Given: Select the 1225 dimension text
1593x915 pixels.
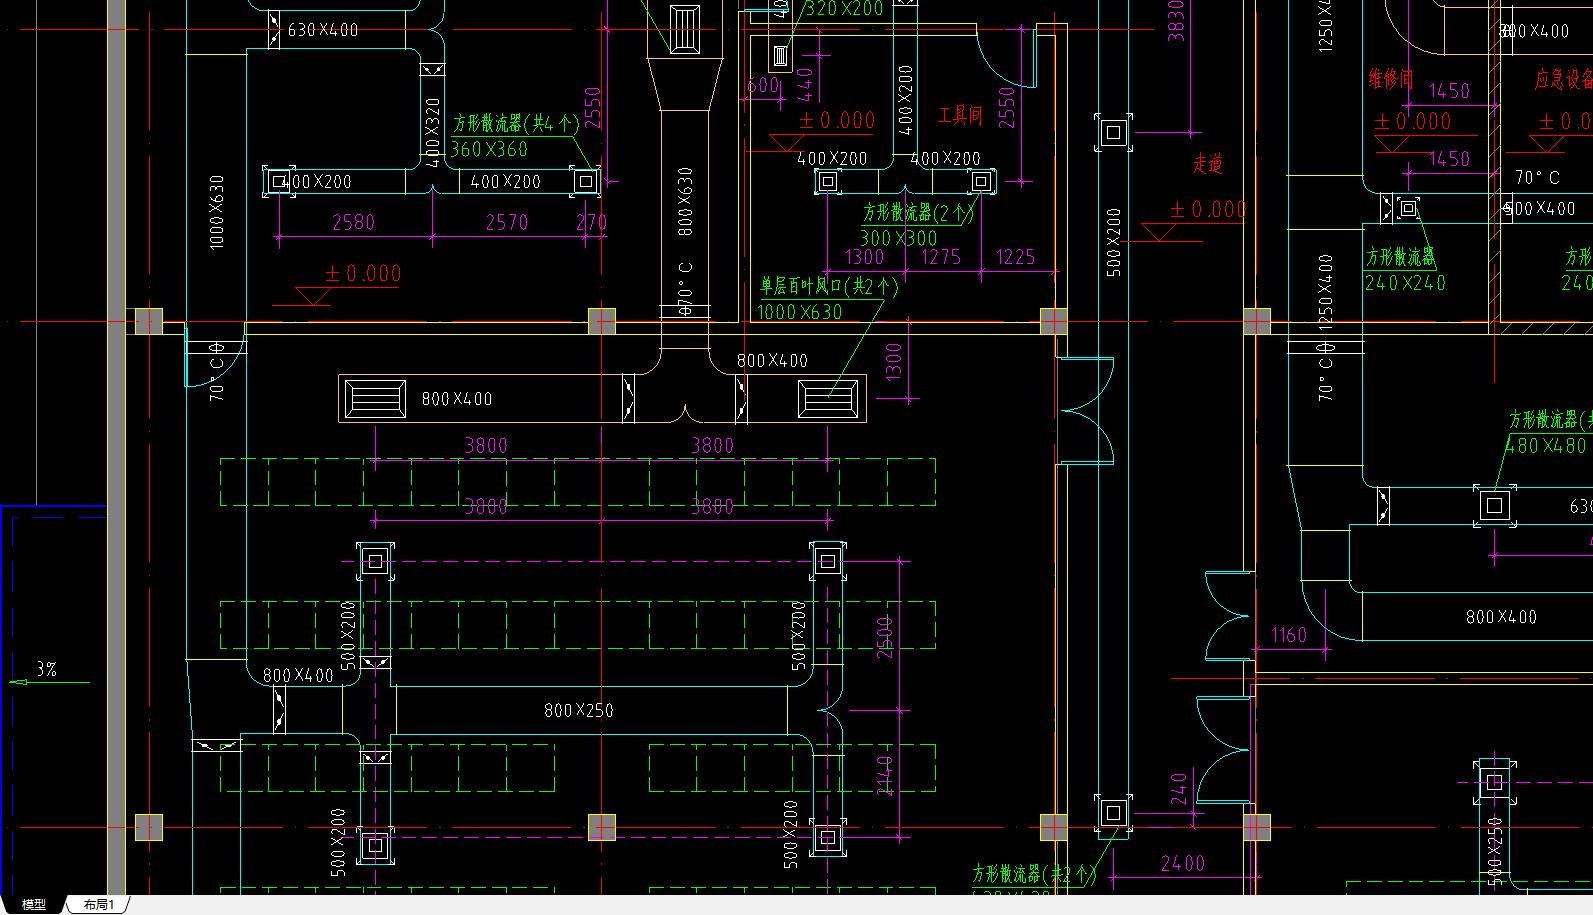Looking at the screenshot, I should pyautogui.click(x=1015, y=257).
